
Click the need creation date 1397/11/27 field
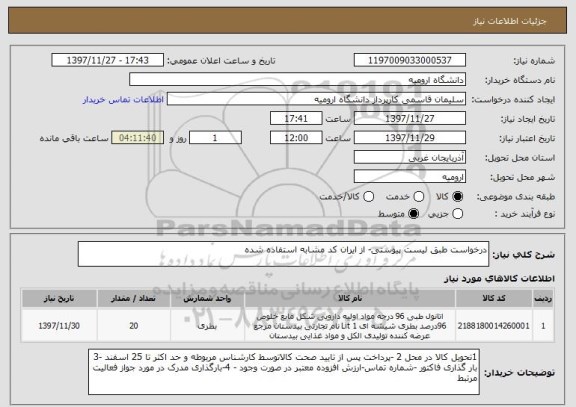click(410, 119)
